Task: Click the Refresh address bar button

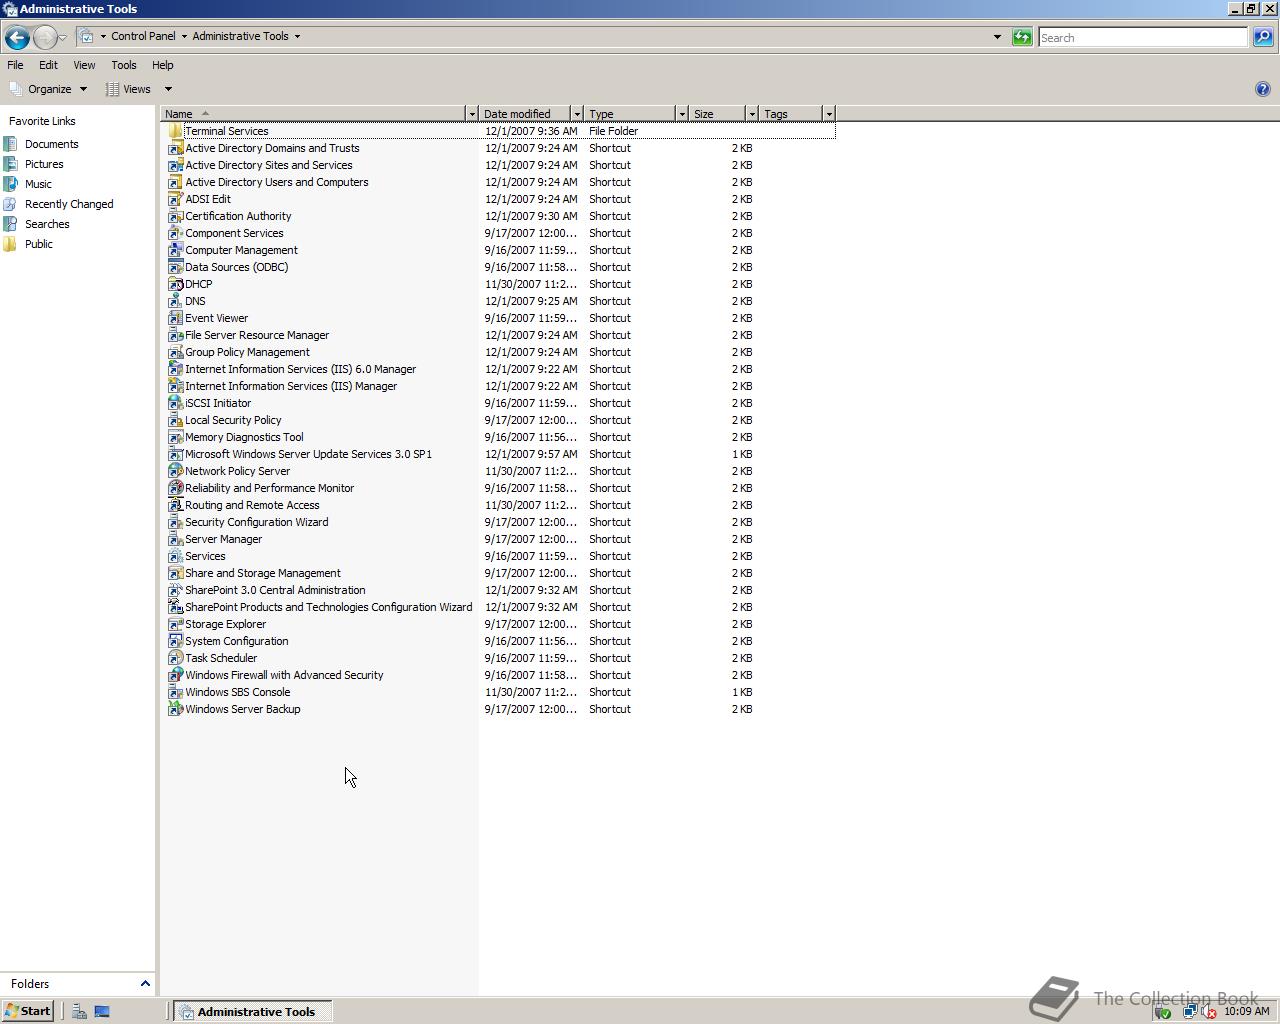Action: [x=1022, y=37]
